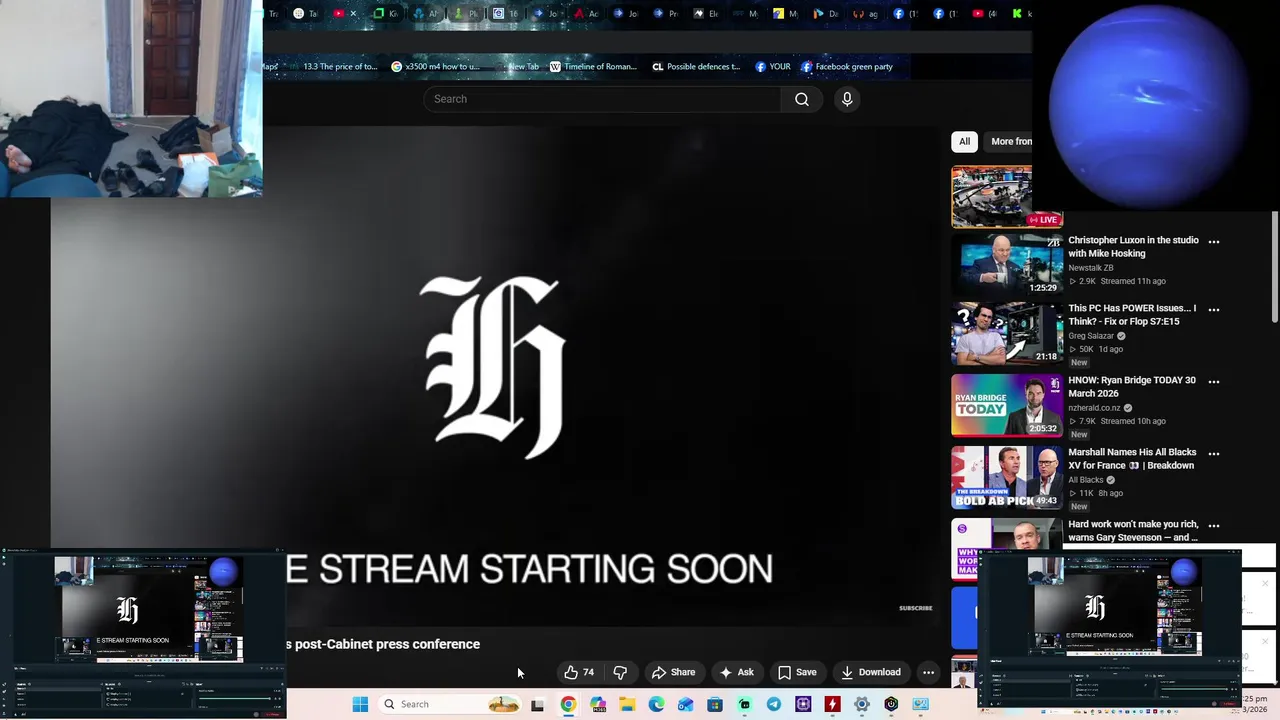Open Possible defences t... bookmark

pos(696,67)
